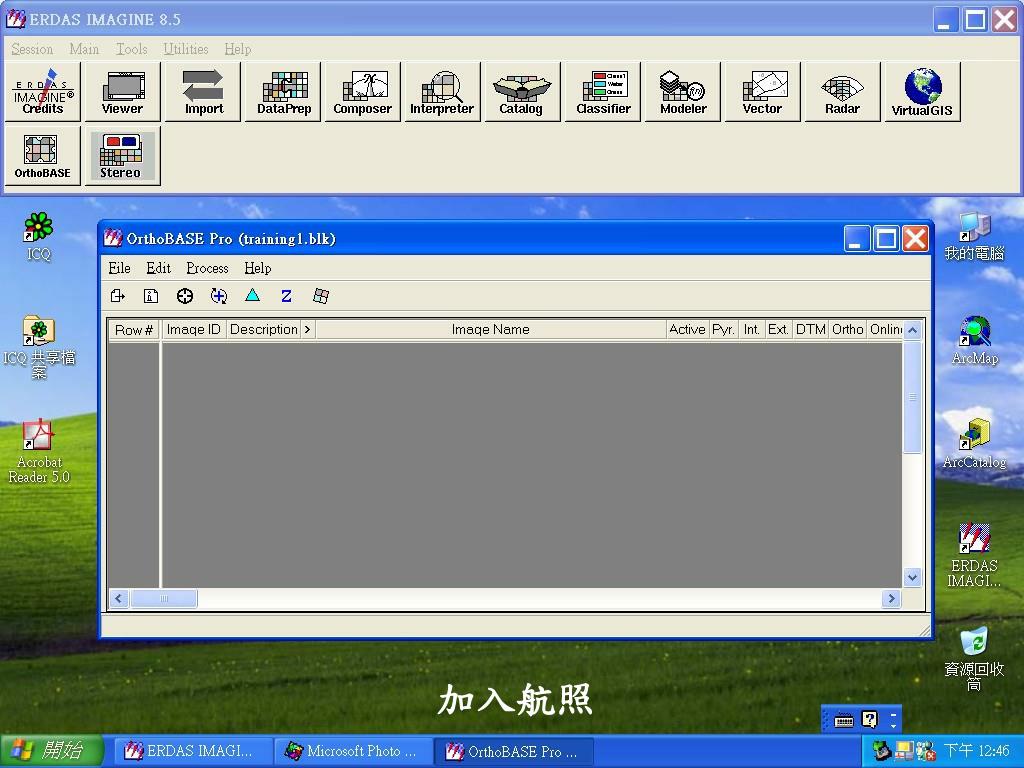1024x768 pixels.
Task: Launch Map Composer
Action: click(363, 92)
